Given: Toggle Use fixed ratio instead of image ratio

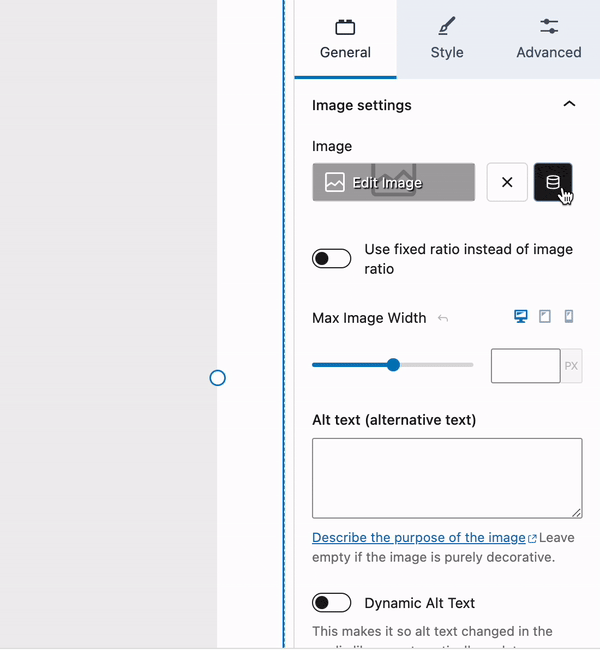Looking at the screenshot, I should point(331,259).
